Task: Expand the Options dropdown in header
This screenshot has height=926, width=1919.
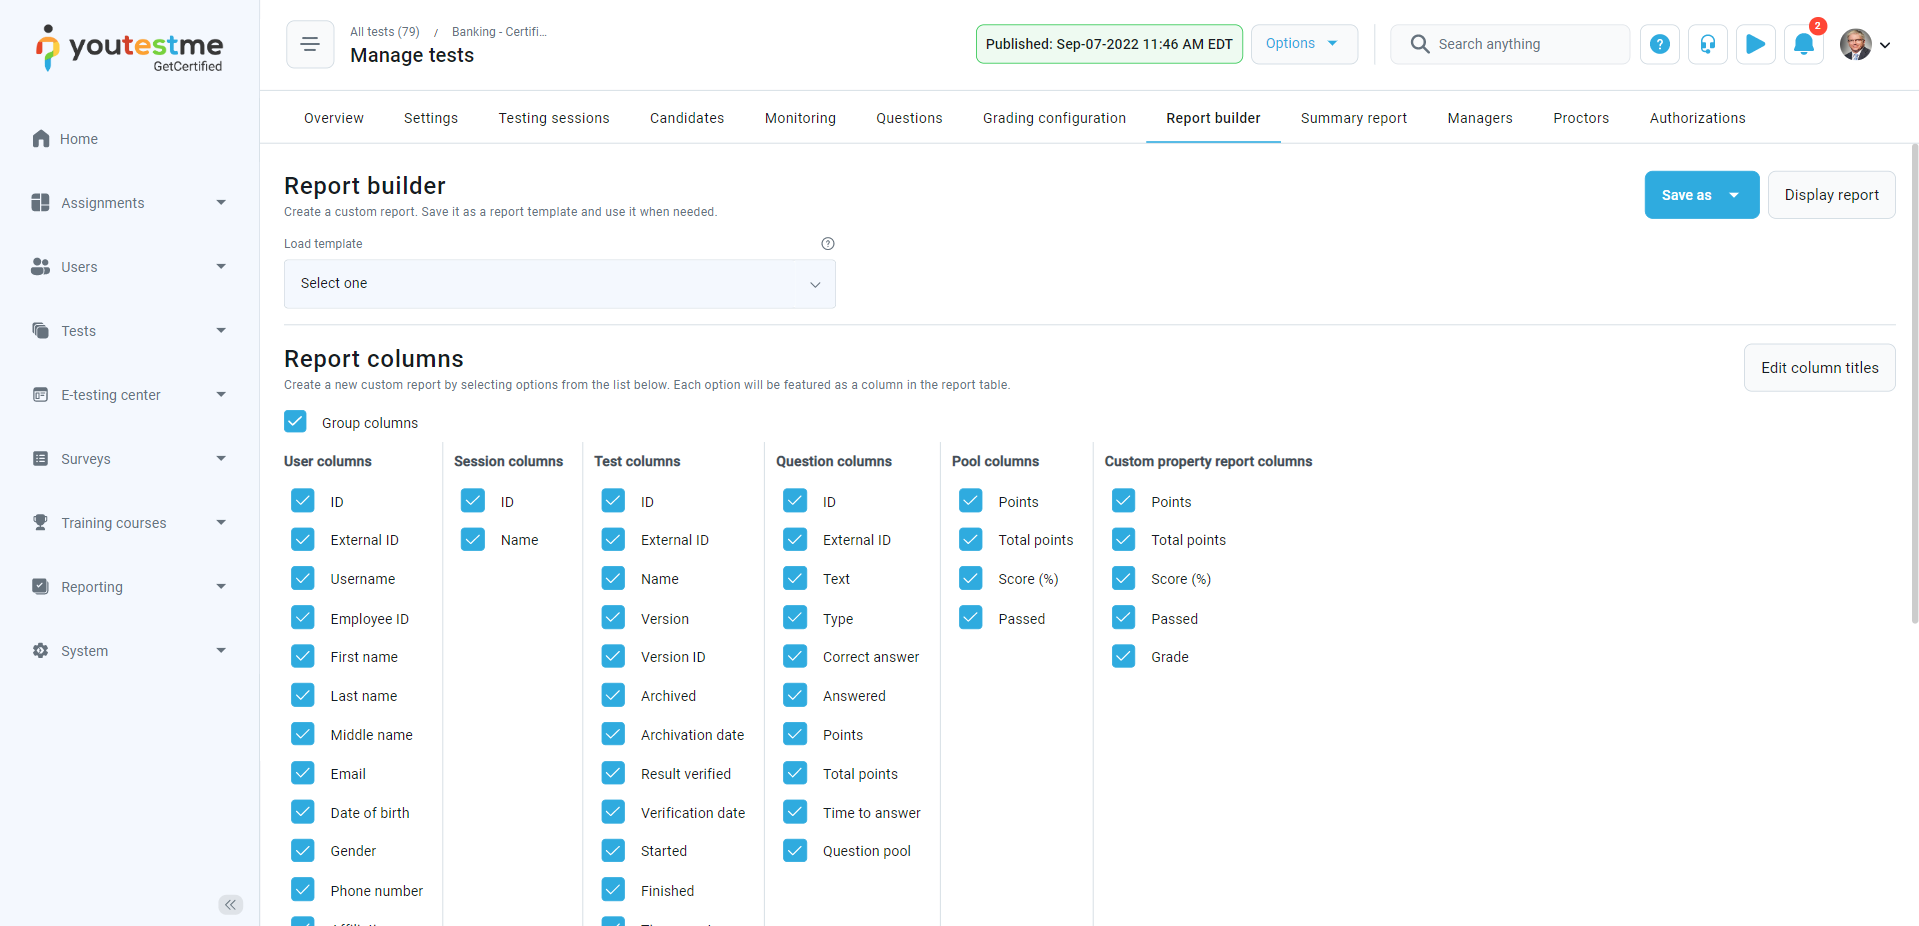Action: coord(1303,44)
